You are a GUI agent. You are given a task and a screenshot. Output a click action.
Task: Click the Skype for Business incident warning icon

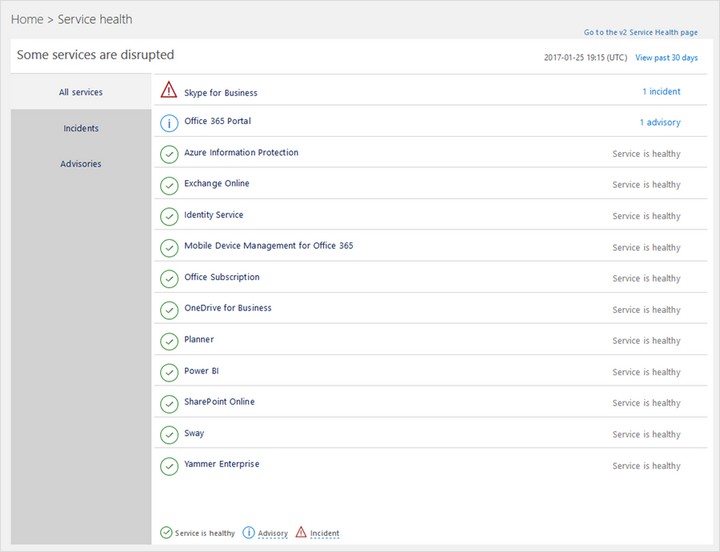(169, 91)
